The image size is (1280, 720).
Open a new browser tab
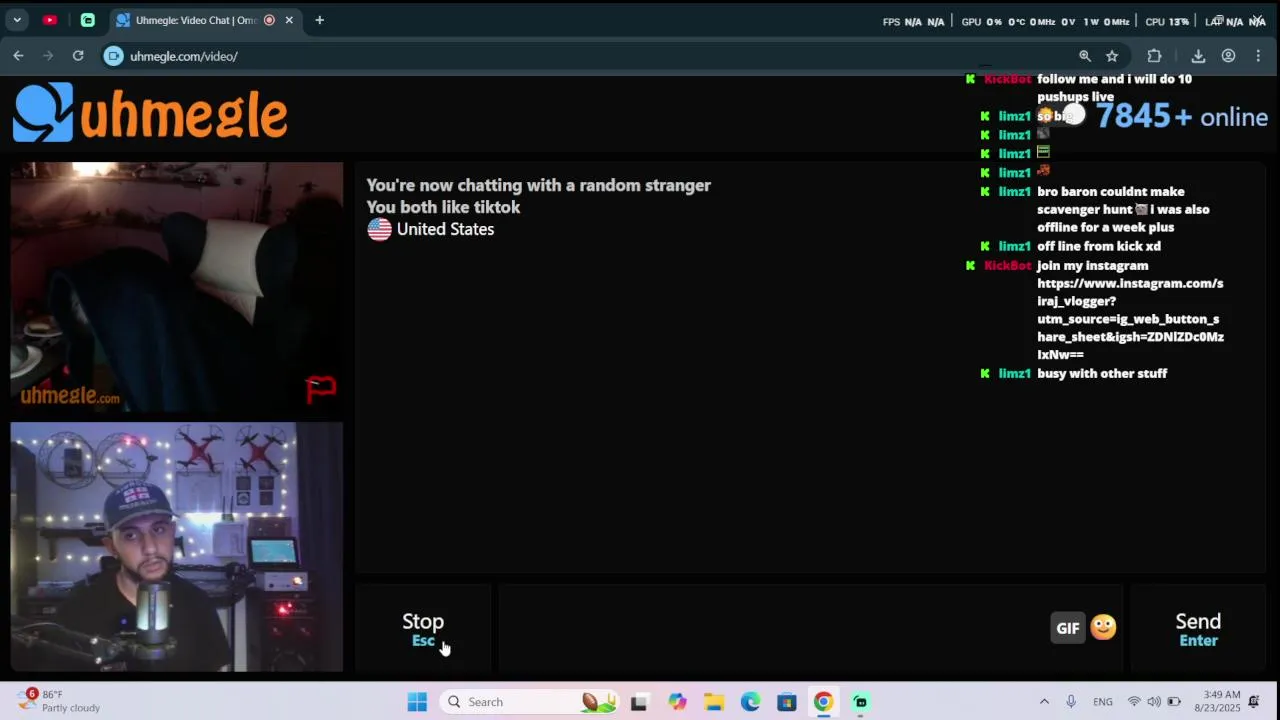click(x=320, y=20)
